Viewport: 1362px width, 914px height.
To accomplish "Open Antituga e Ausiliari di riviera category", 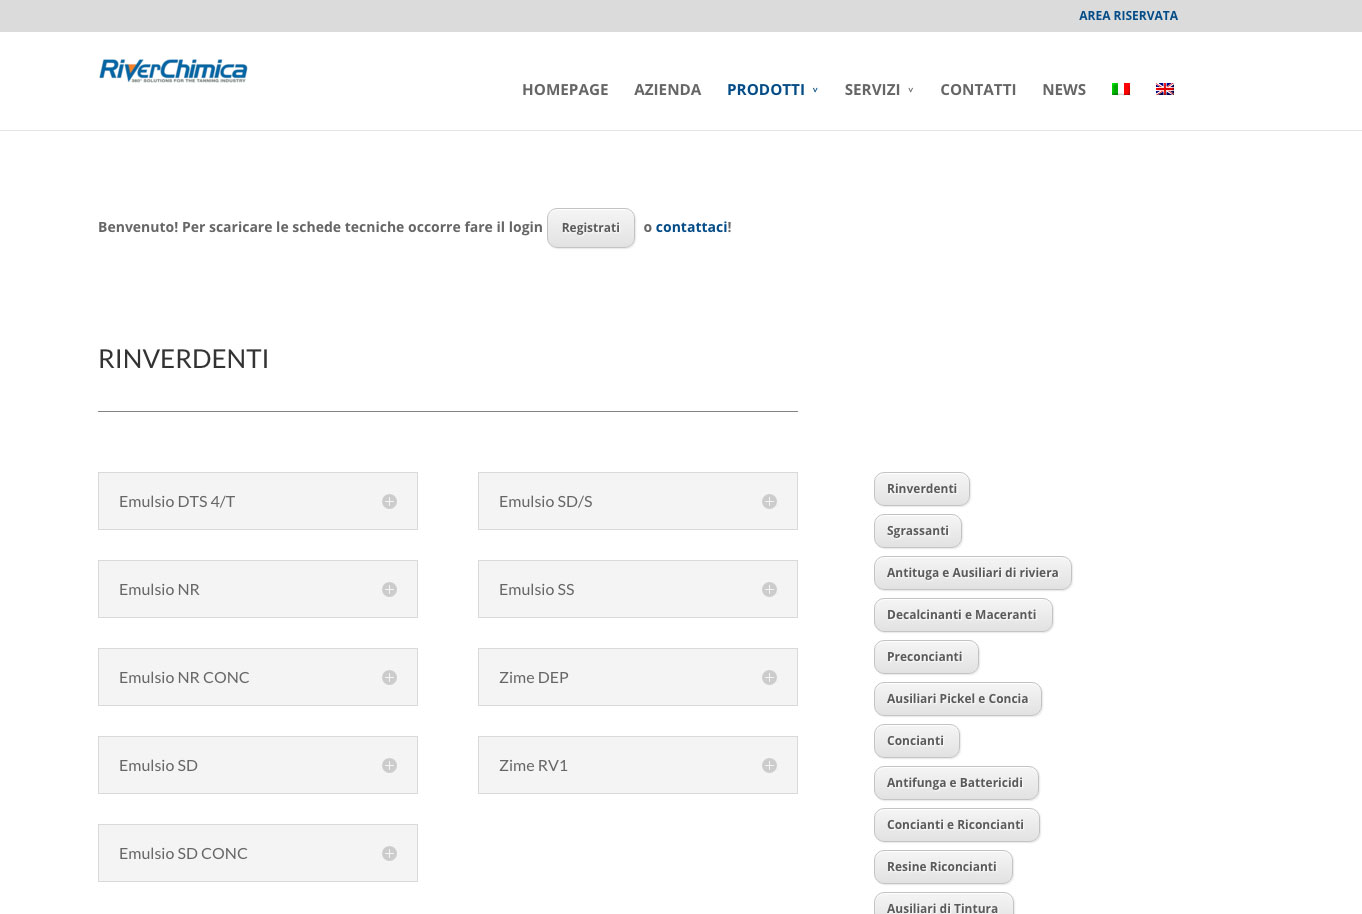I will pyautogui.click(x=973, y=573).
